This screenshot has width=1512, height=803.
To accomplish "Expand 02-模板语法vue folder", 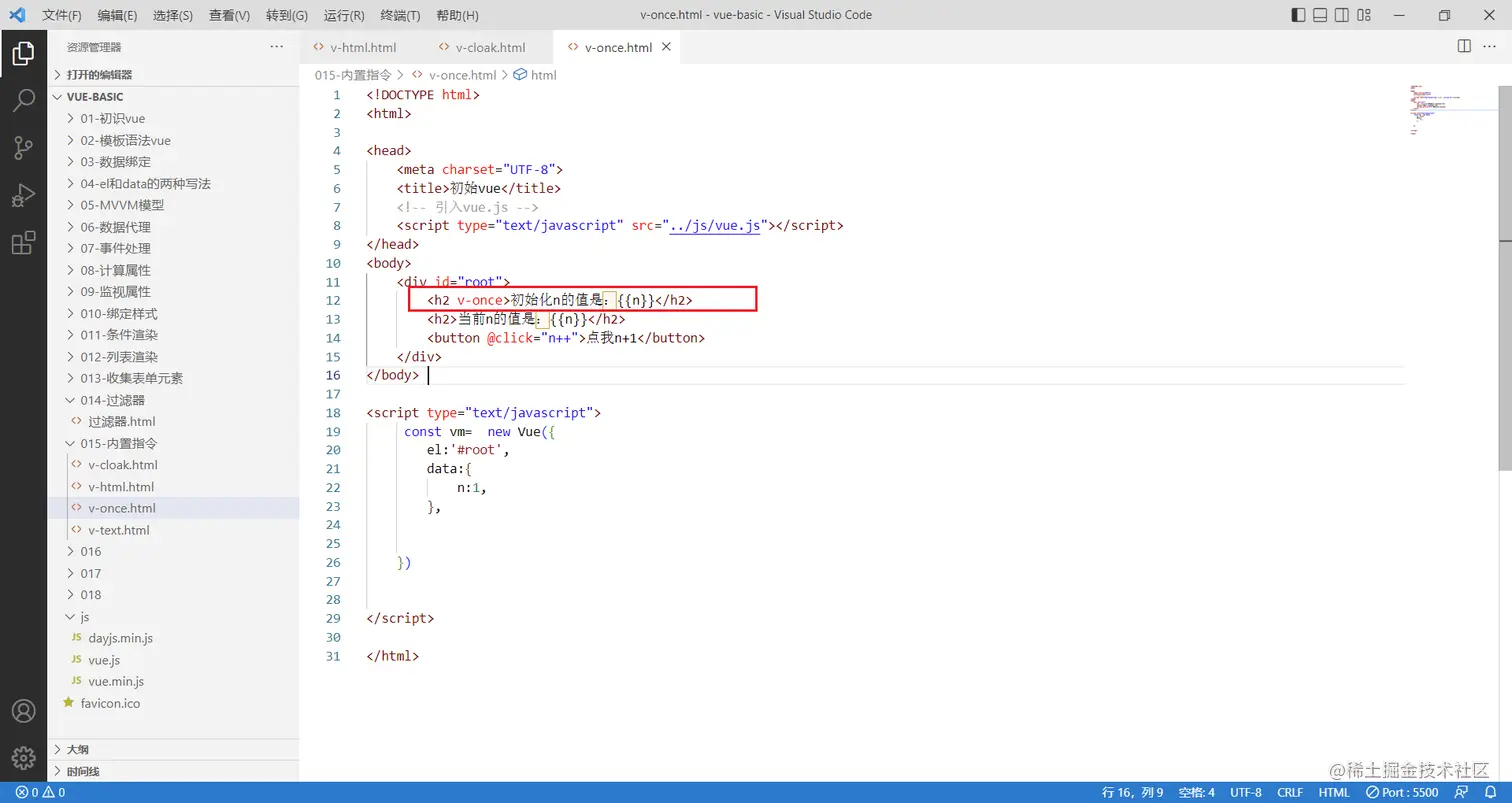I will 174,140.
